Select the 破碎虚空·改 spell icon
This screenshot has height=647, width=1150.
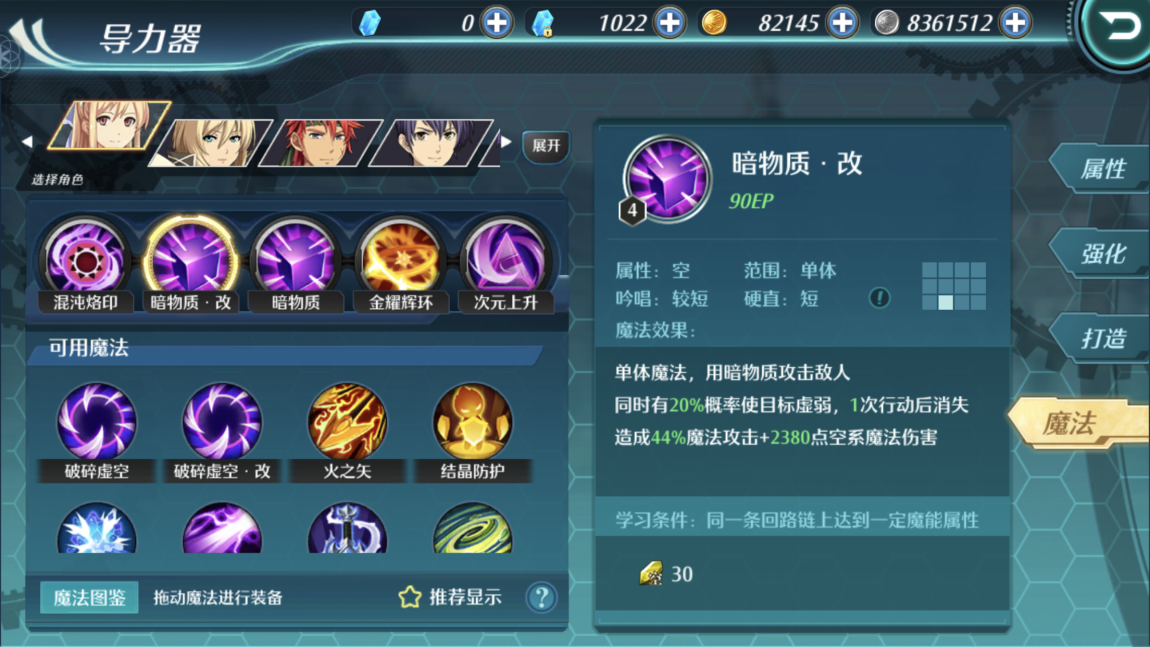tap(222, 431)
